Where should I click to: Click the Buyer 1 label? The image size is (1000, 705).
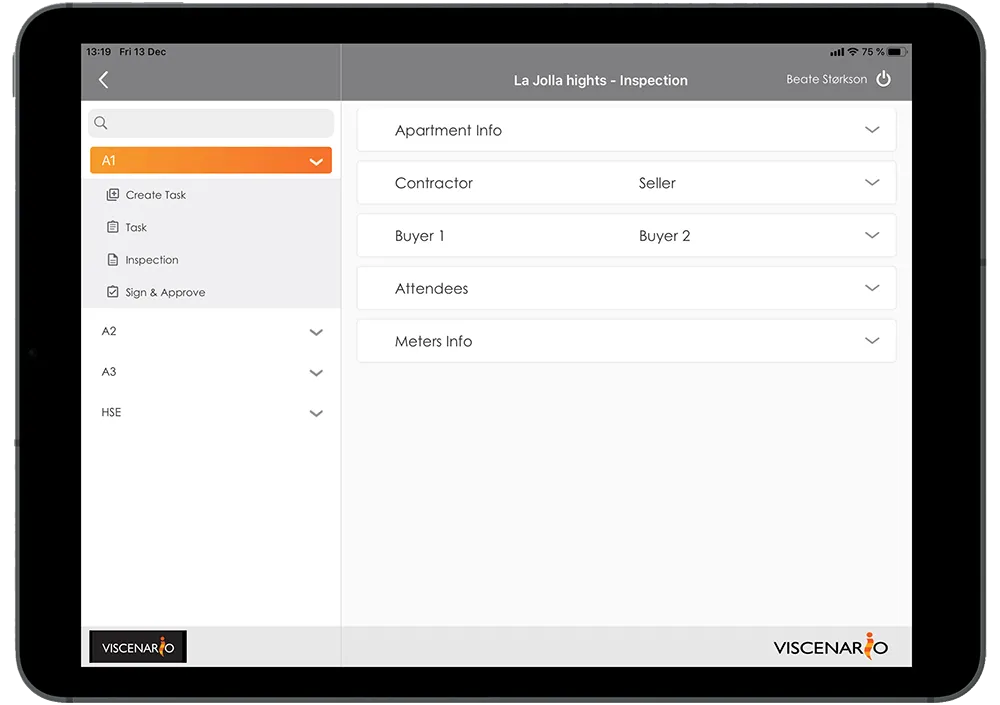click(420, 236)
